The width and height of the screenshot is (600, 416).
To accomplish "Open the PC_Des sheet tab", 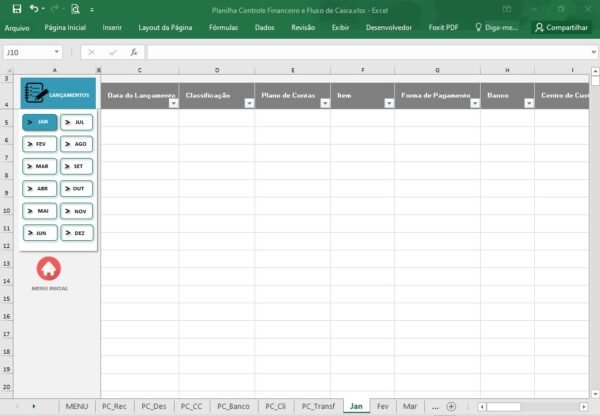I will (154, 406).
